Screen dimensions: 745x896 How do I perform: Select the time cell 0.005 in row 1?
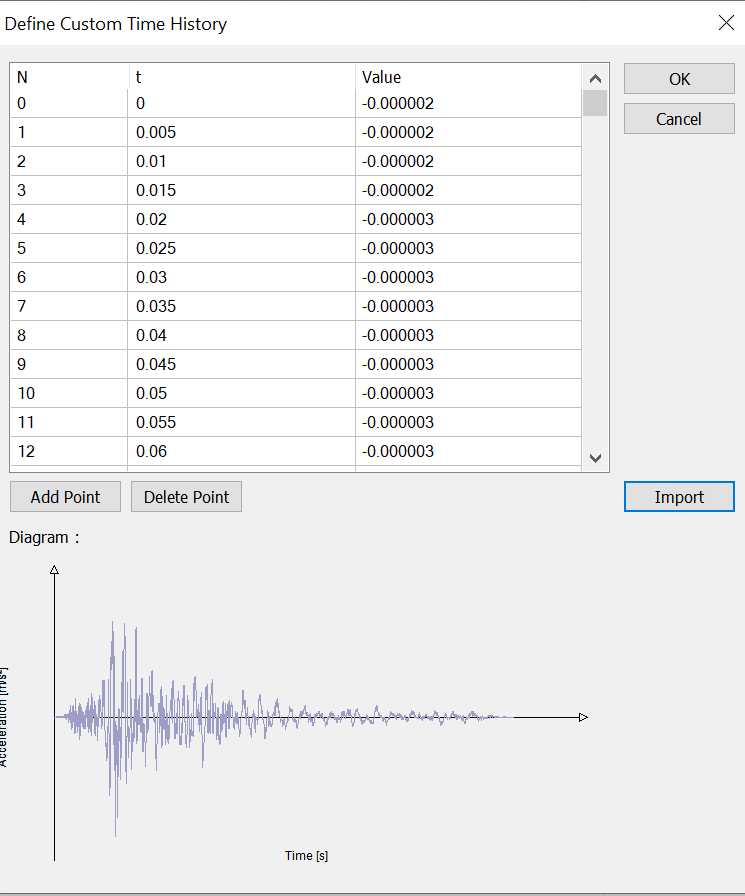click(241, 132)
